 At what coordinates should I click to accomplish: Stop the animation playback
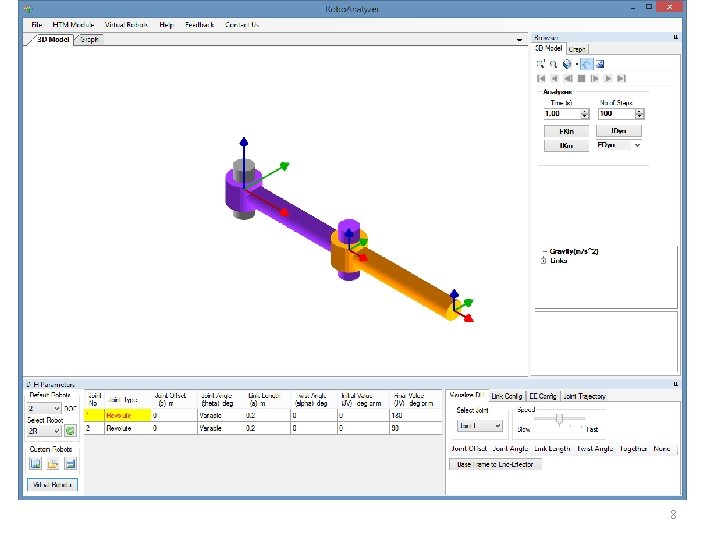581,79
